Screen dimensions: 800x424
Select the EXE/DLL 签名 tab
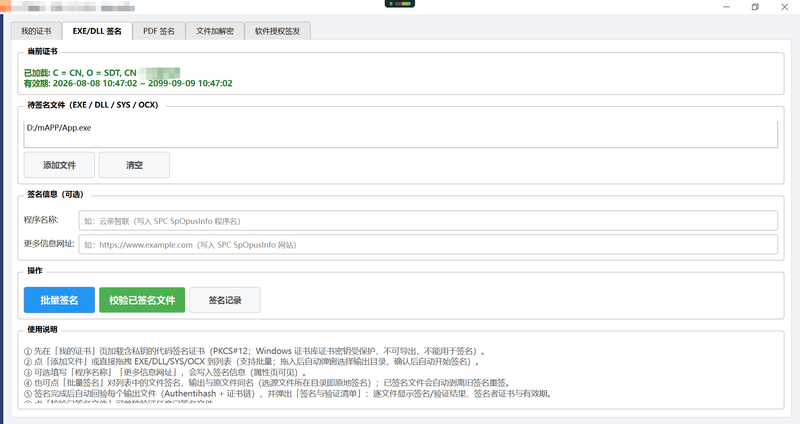point(97,31)
